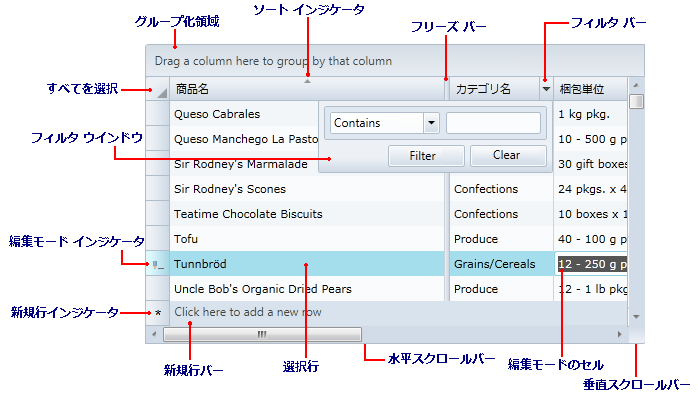Click the vertical scrollbar up arrow

click(636, 85)
